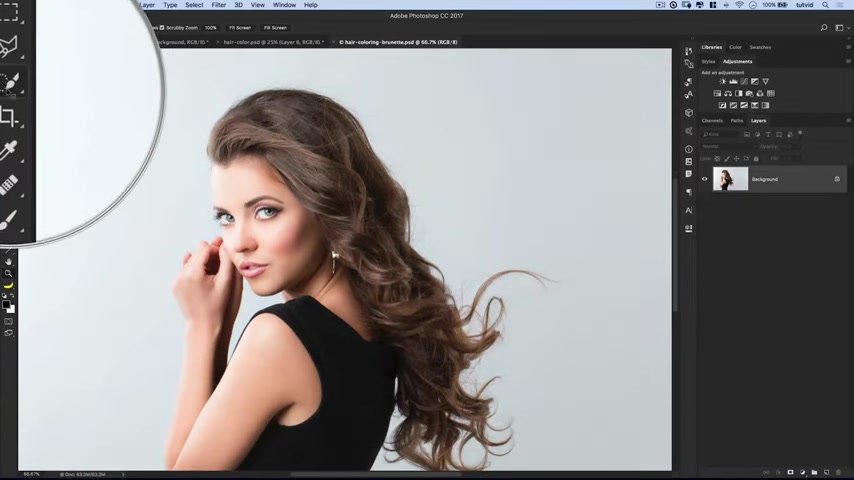Select the magnified Eyedropper tool

(9, 150)
